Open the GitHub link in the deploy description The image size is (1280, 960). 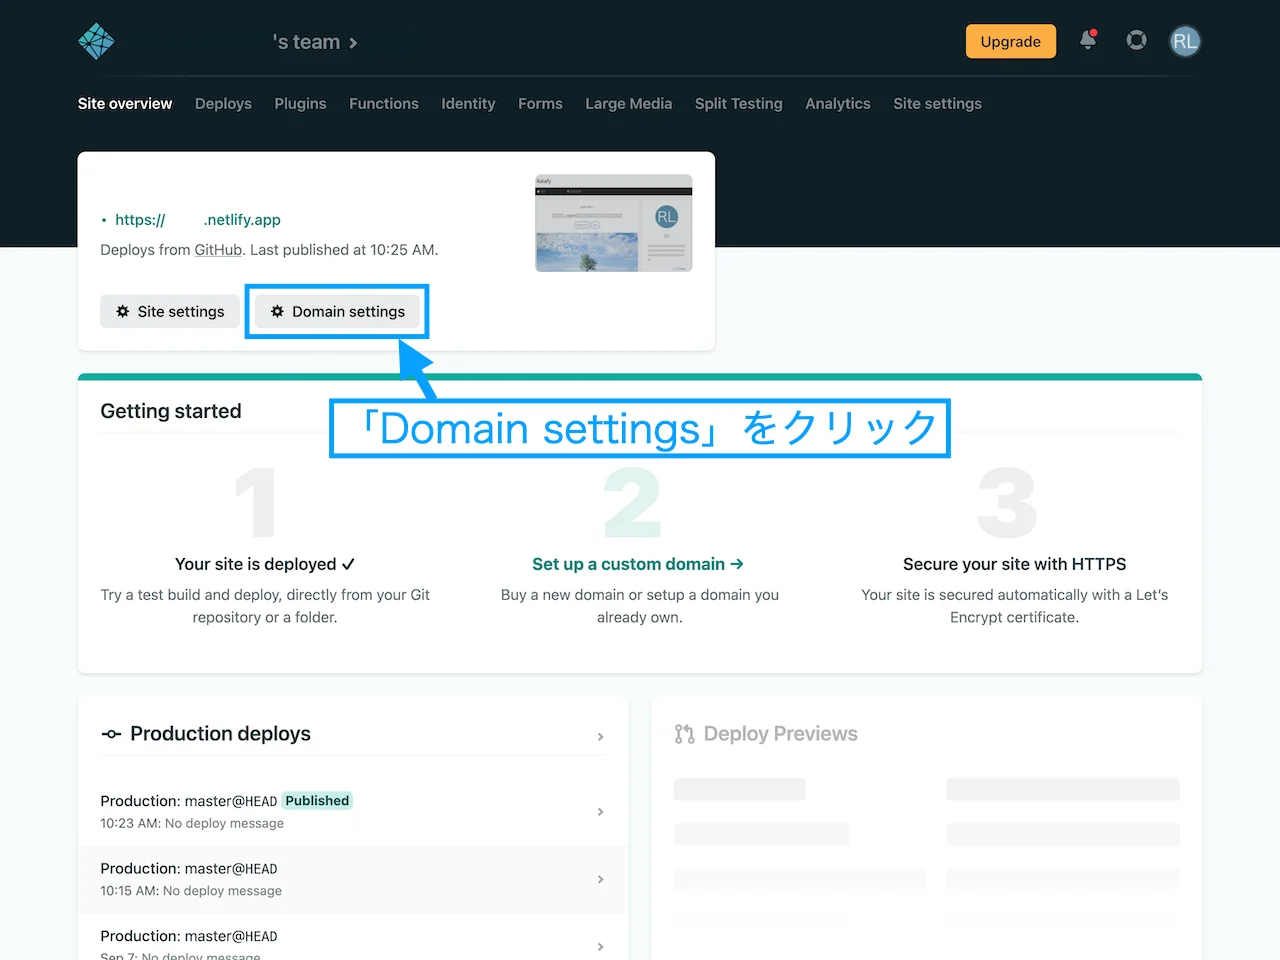tap(218, 249)
